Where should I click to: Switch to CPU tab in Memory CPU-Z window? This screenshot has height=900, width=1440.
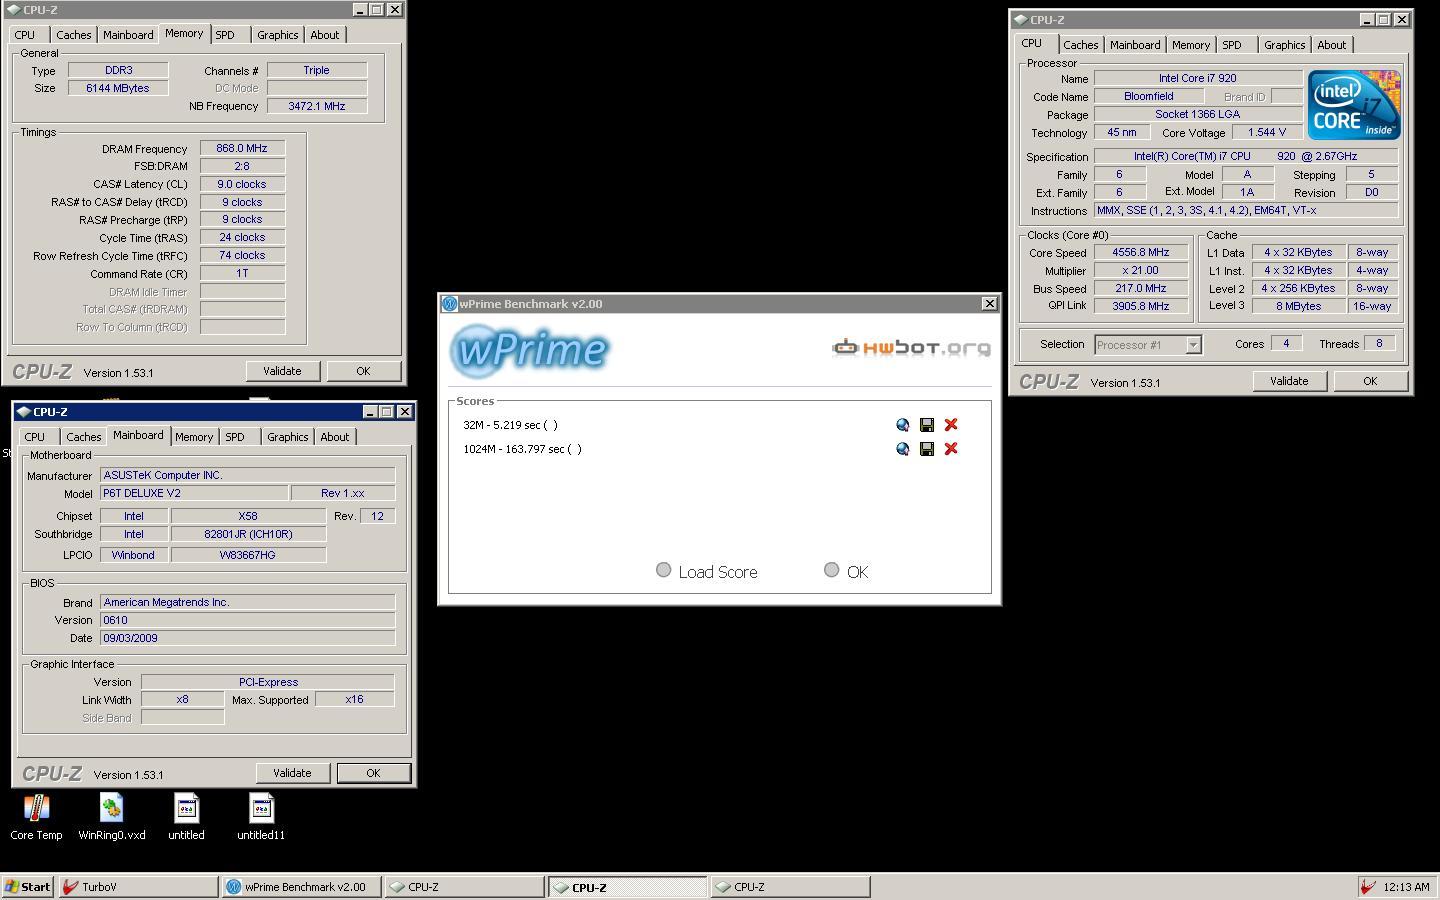tap(25, 35)
